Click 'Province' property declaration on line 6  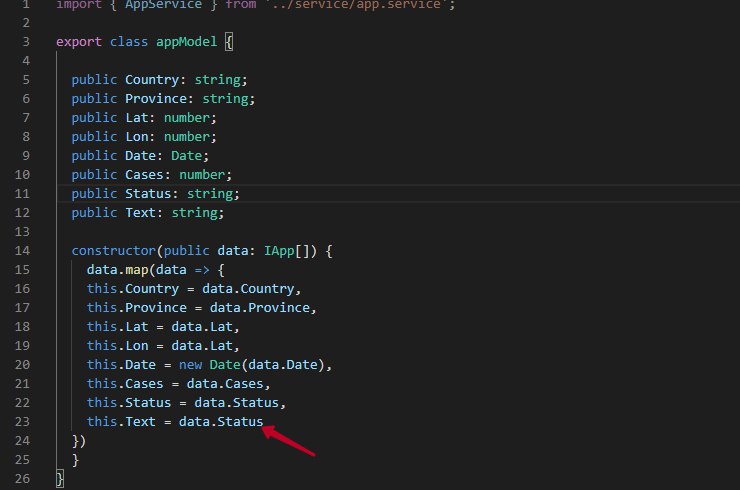(x=156, y=99)
